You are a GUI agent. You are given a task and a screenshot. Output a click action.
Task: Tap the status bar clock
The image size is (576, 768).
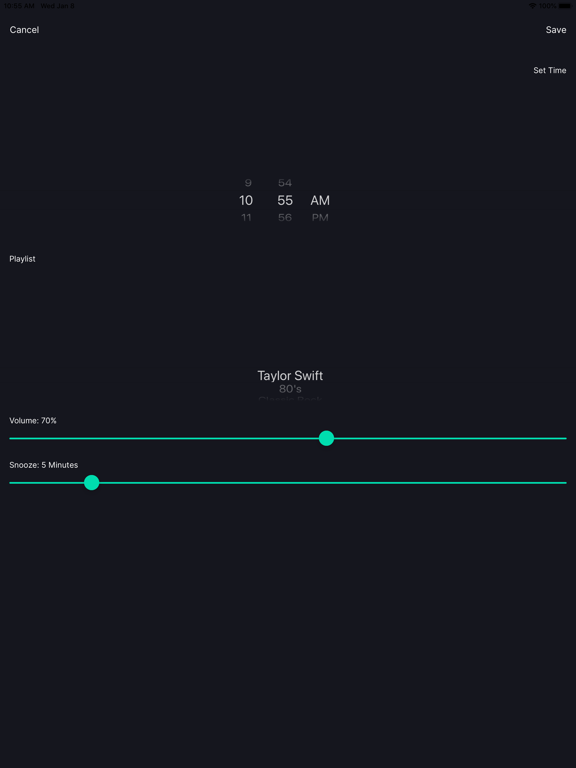click(19, 6)
